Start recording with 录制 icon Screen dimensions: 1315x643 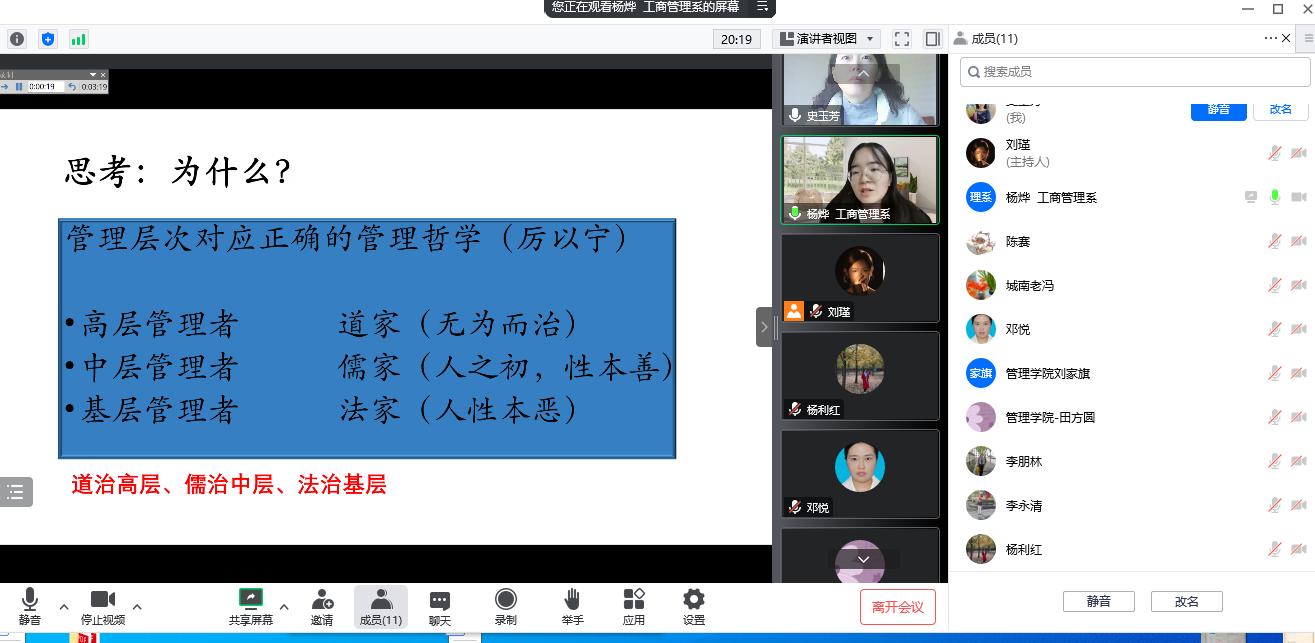(506, 606)
